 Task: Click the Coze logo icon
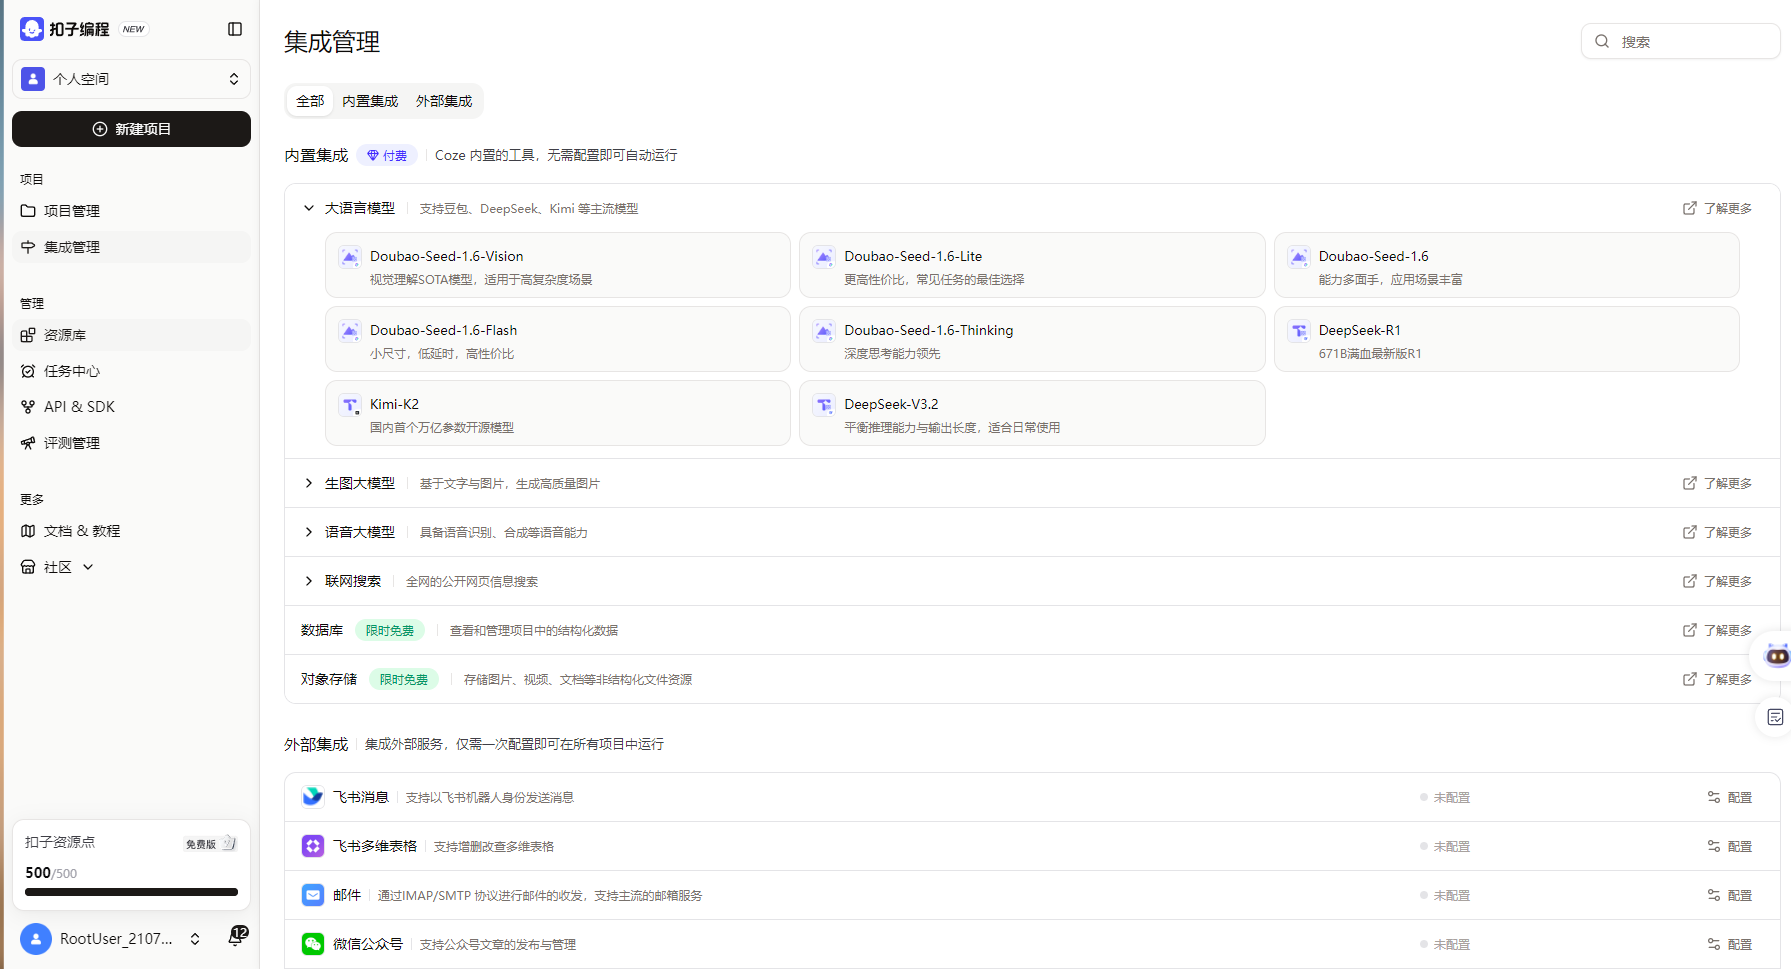(32, 29)
